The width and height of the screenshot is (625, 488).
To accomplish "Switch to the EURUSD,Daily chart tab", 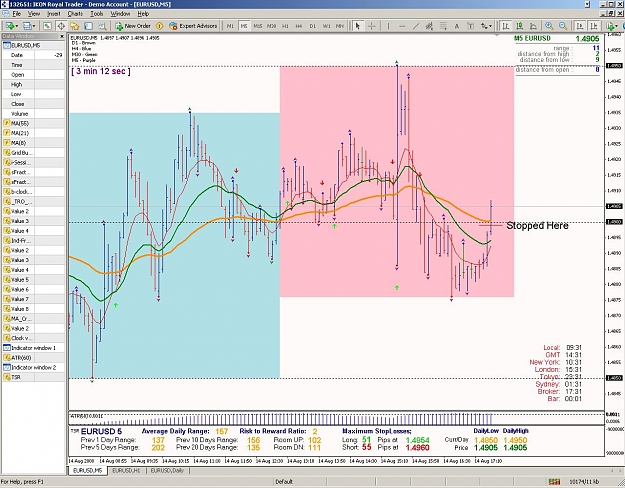I will coord(167,470).
